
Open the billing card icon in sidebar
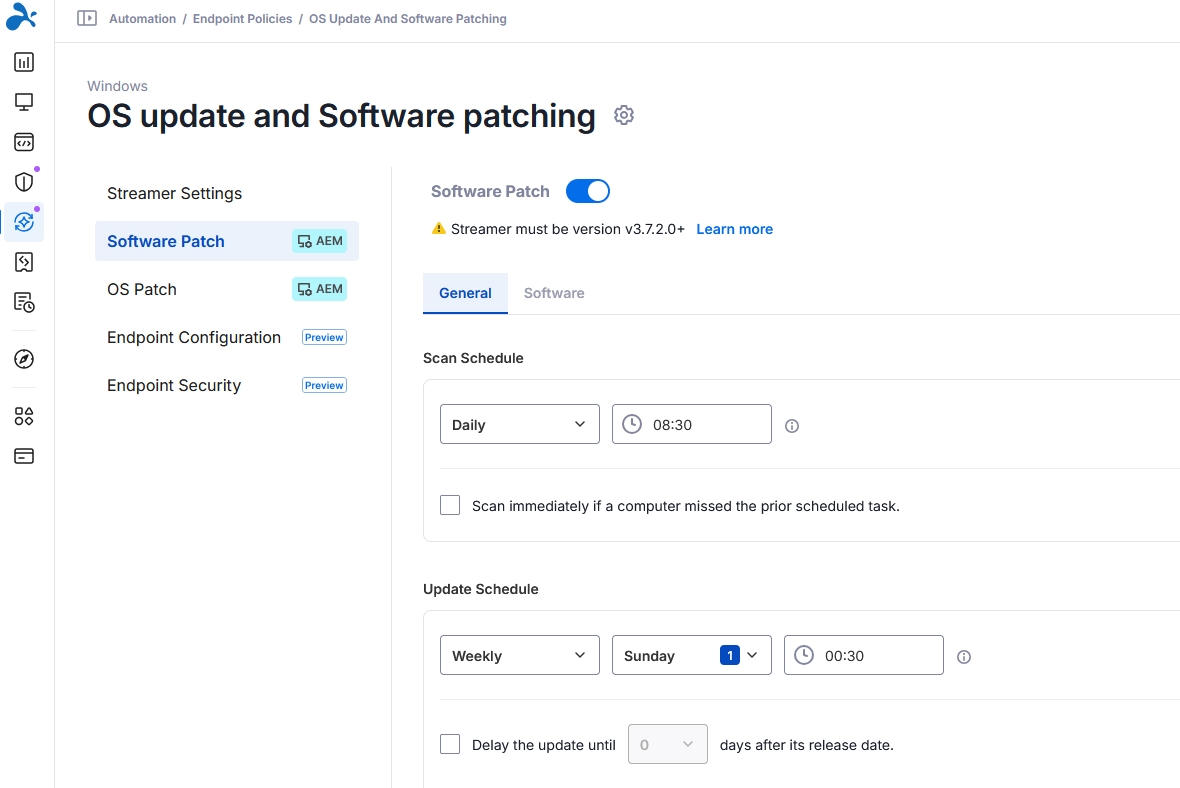pyautogui.click(x=24, y=456)
